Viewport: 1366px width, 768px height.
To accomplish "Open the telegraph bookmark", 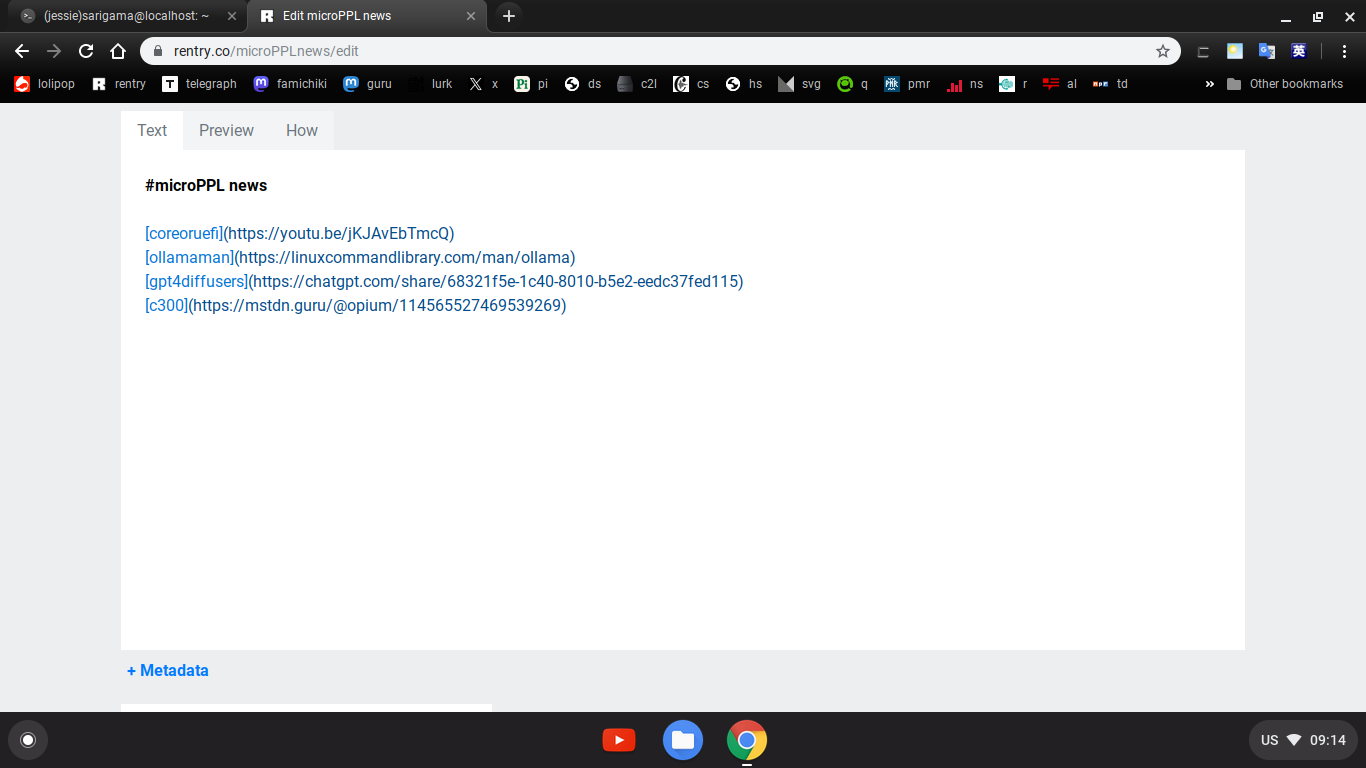I will tap(199, 84).
